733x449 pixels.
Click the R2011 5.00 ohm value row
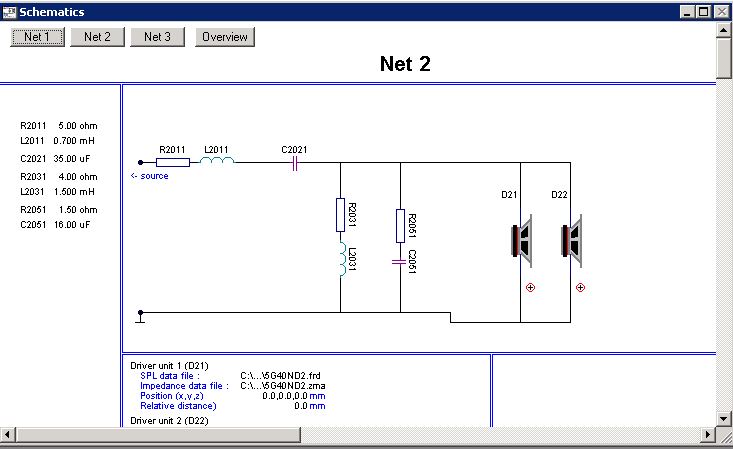59,126
